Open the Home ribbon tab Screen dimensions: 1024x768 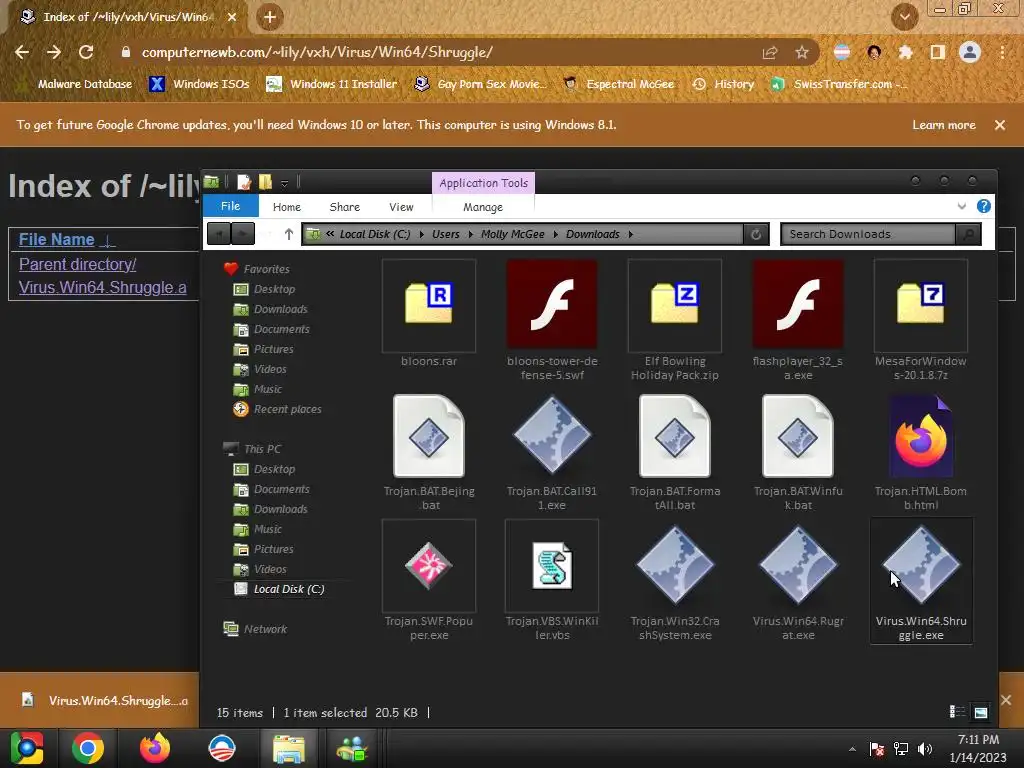click(x=287, y=207)
